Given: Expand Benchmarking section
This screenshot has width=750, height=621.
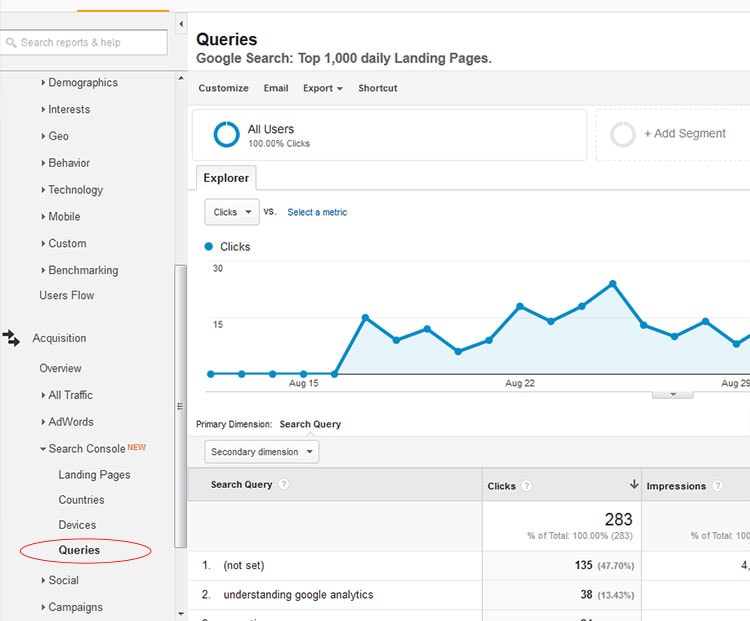Looking at the screenshot, I should point(79,270).
